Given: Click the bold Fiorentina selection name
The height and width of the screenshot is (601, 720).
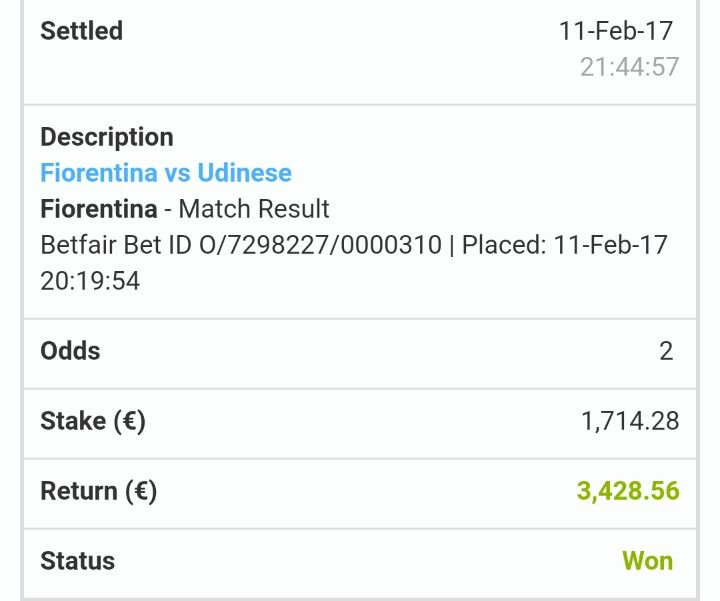Looking at the screenshot, I should coord(99,209).
